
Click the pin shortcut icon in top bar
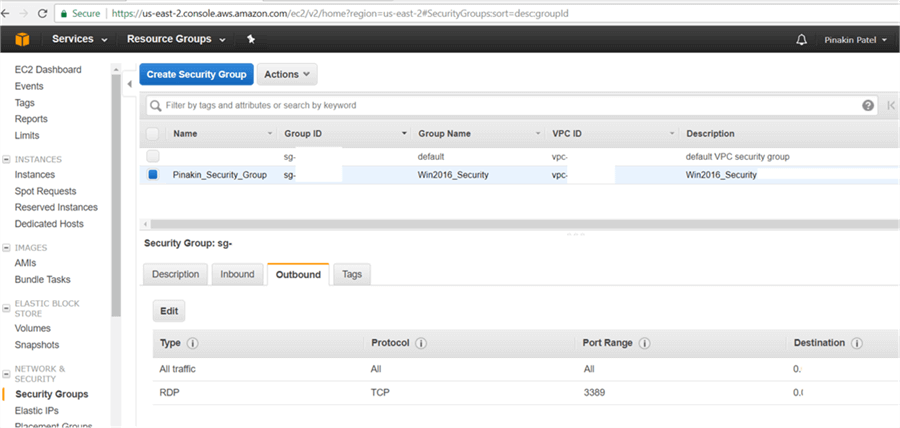pyautogui.click(x=251, y=39)
